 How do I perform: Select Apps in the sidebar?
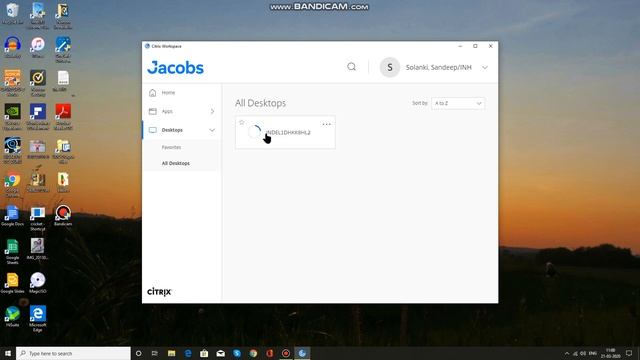(167, 111)
